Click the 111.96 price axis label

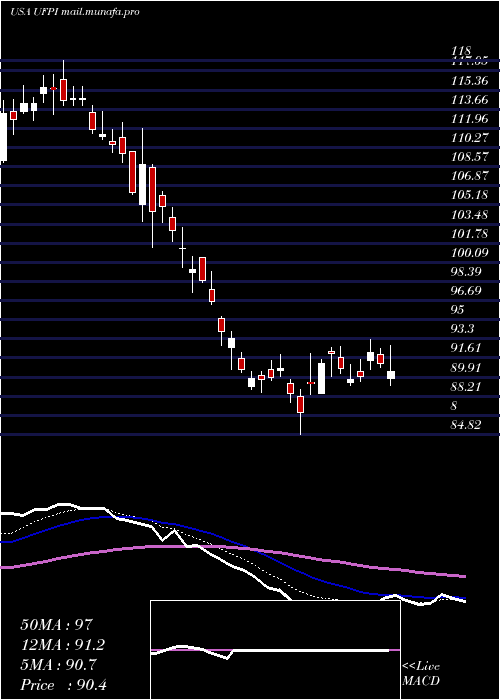(x=469, y=119)
